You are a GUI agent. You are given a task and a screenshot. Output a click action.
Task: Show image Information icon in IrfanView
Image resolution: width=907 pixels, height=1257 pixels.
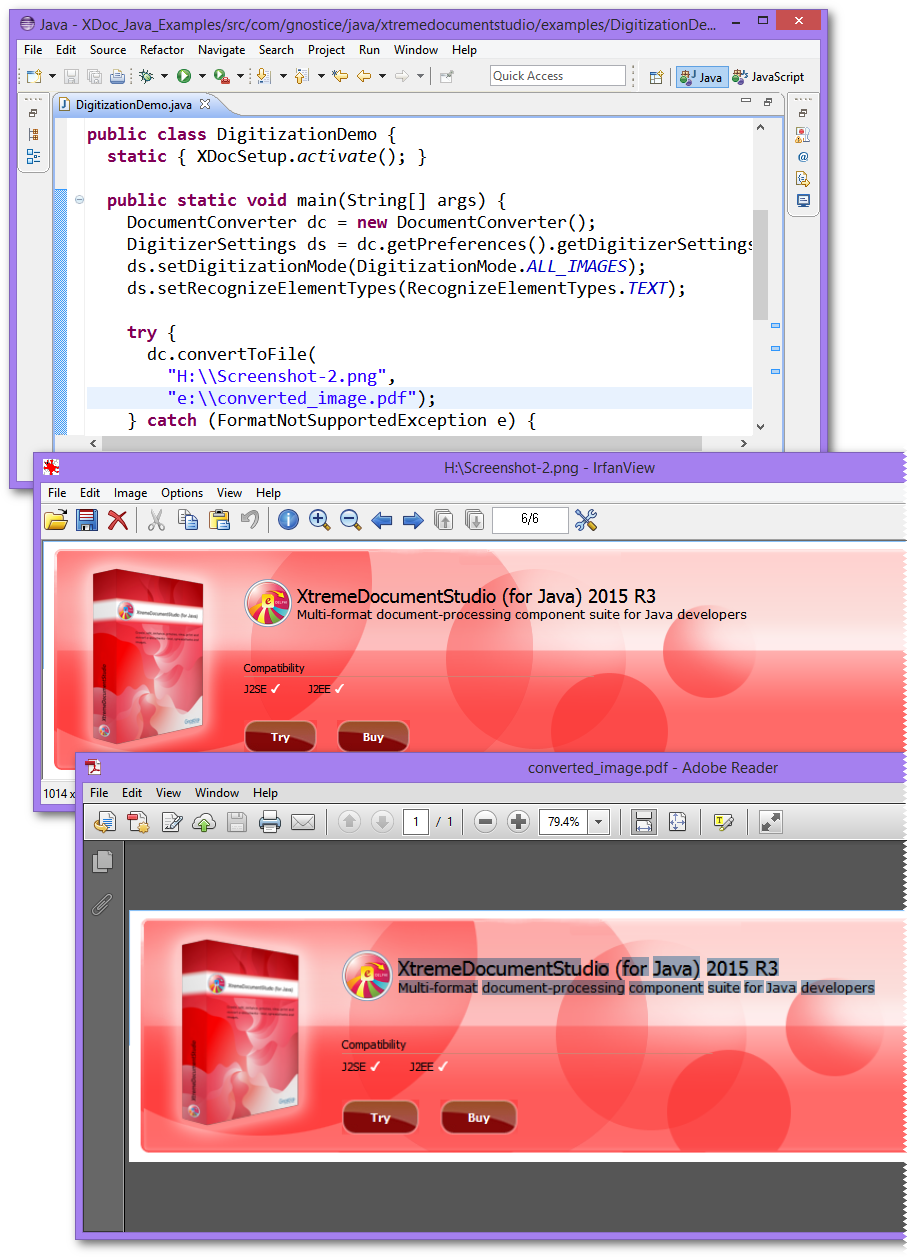pos(288,519)
